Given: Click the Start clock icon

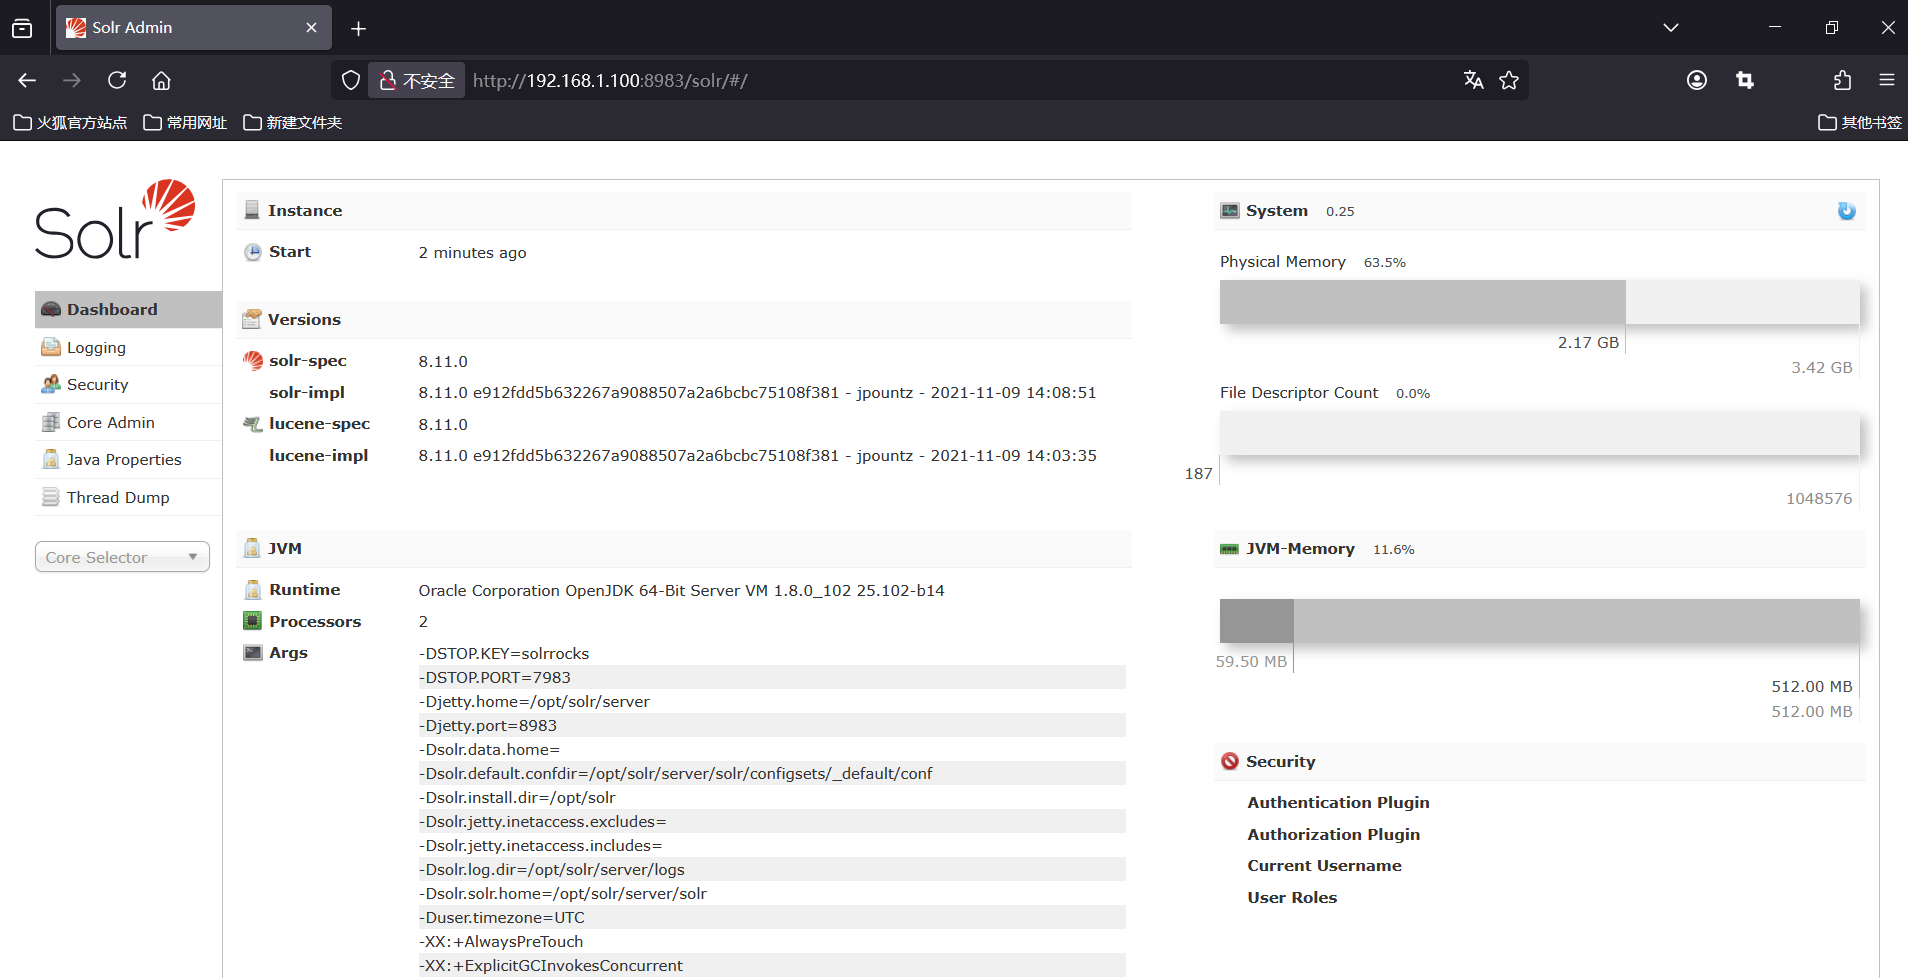Looking at the screenshot, I should pos(253,252).
